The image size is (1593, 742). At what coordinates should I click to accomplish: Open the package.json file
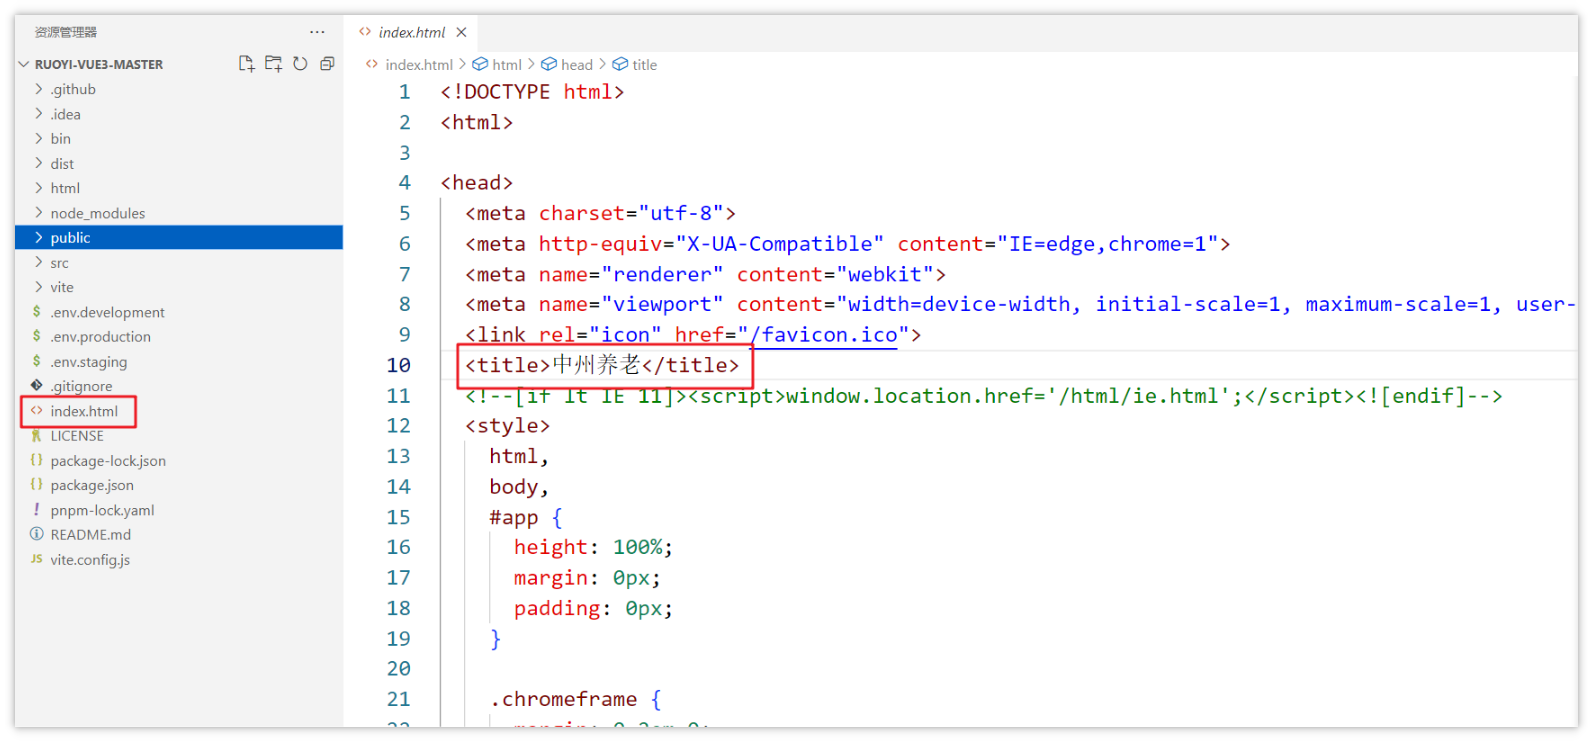178,485
